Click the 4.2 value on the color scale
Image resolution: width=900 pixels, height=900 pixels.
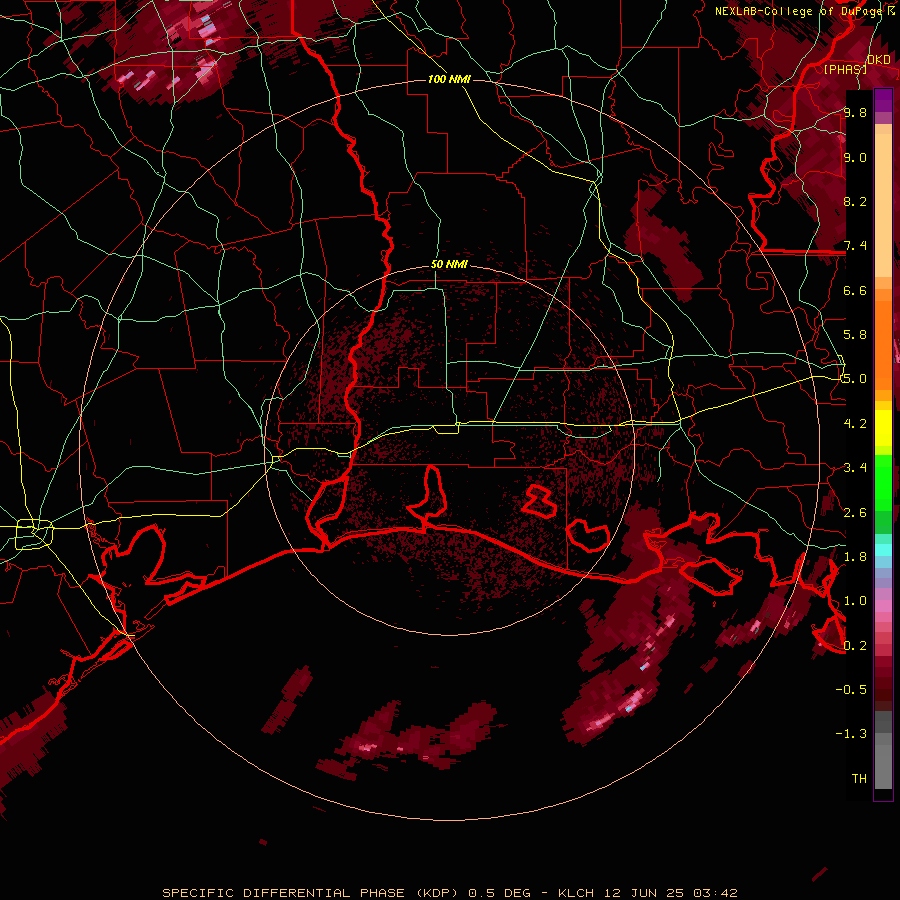(x=855, y=424)
